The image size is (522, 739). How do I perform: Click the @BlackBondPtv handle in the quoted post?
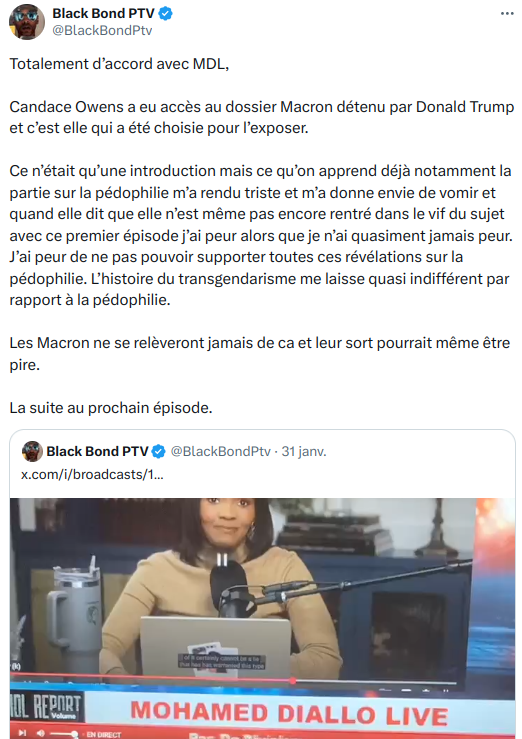click(220, 452)
